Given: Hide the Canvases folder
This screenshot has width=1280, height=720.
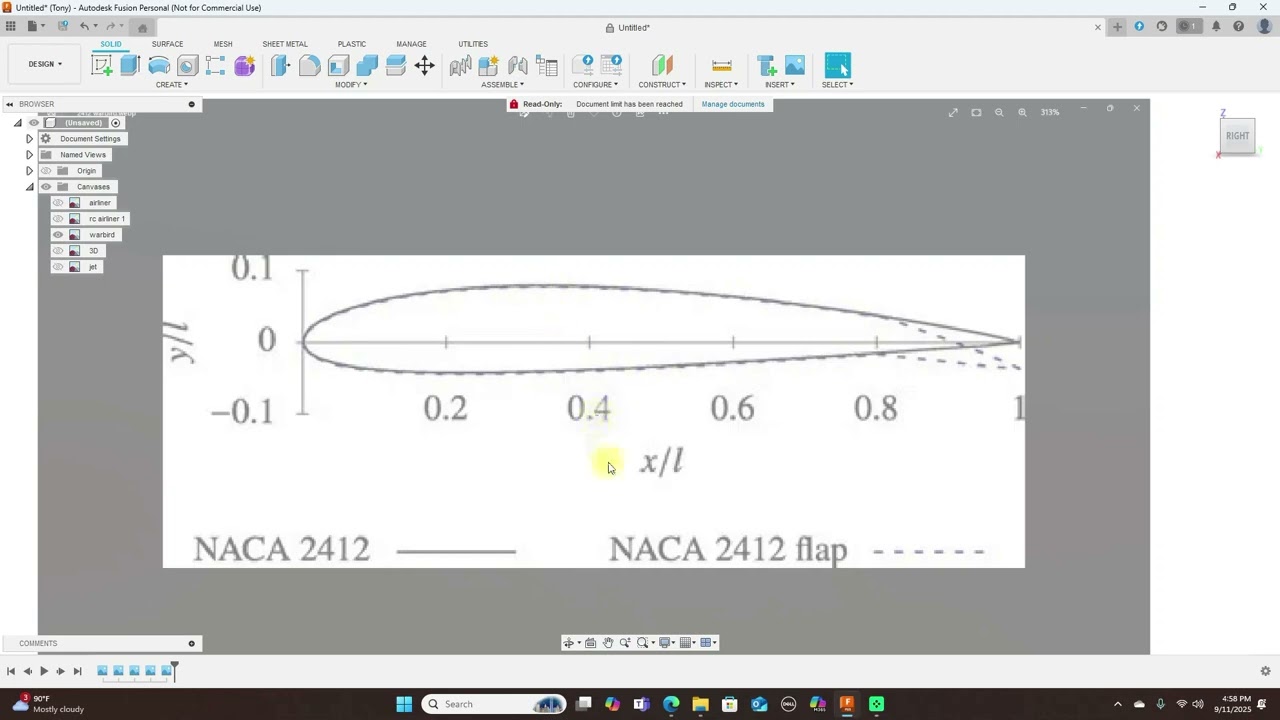Looking at the screenshot, I should (x=46, y=187).
